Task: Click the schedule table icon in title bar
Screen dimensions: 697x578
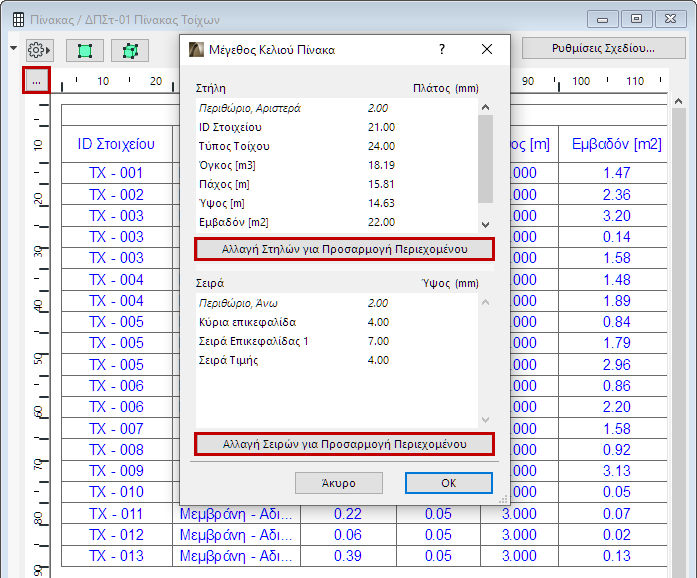Action: (18, 19)
